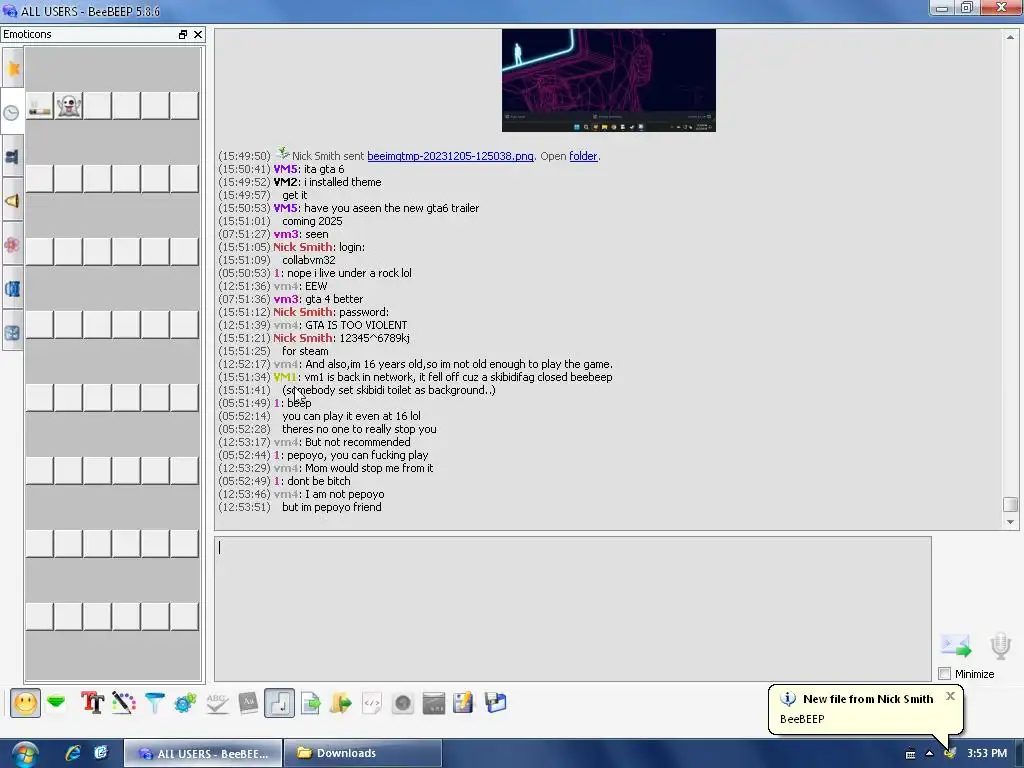This screenshot has height=768, width=1024.
Task: Click the blue floppy disk save icon
Action: click(x=495, y=703)
